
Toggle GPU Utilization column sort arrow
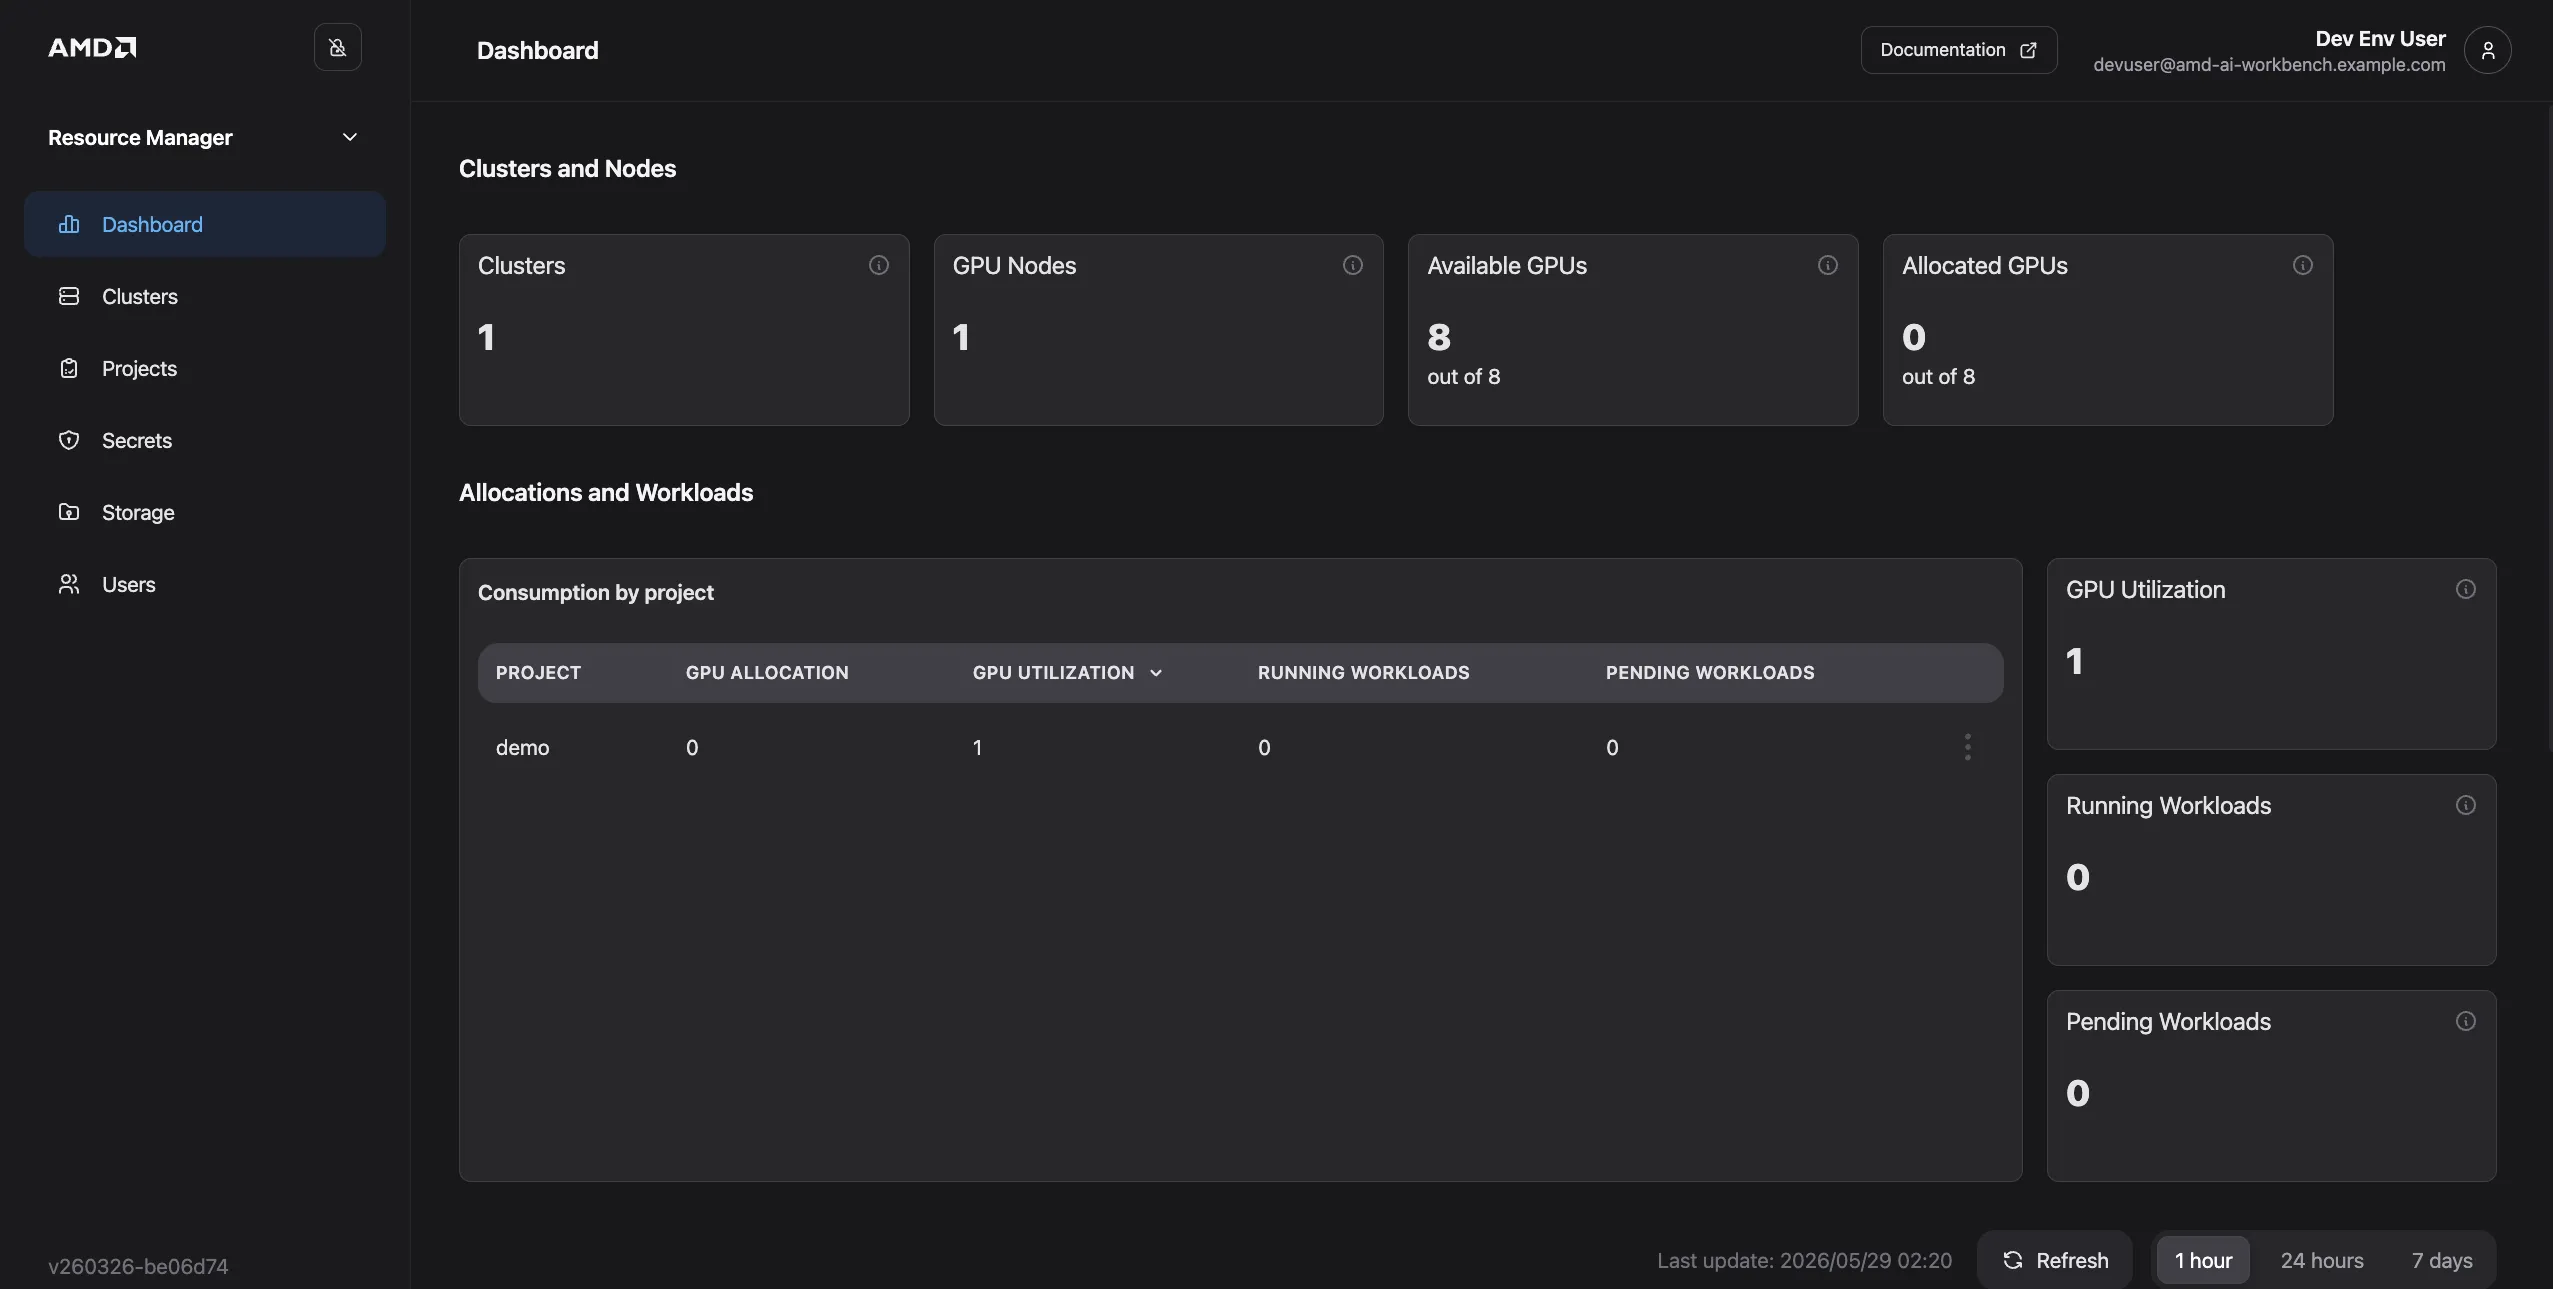(x=1156, y=673)
